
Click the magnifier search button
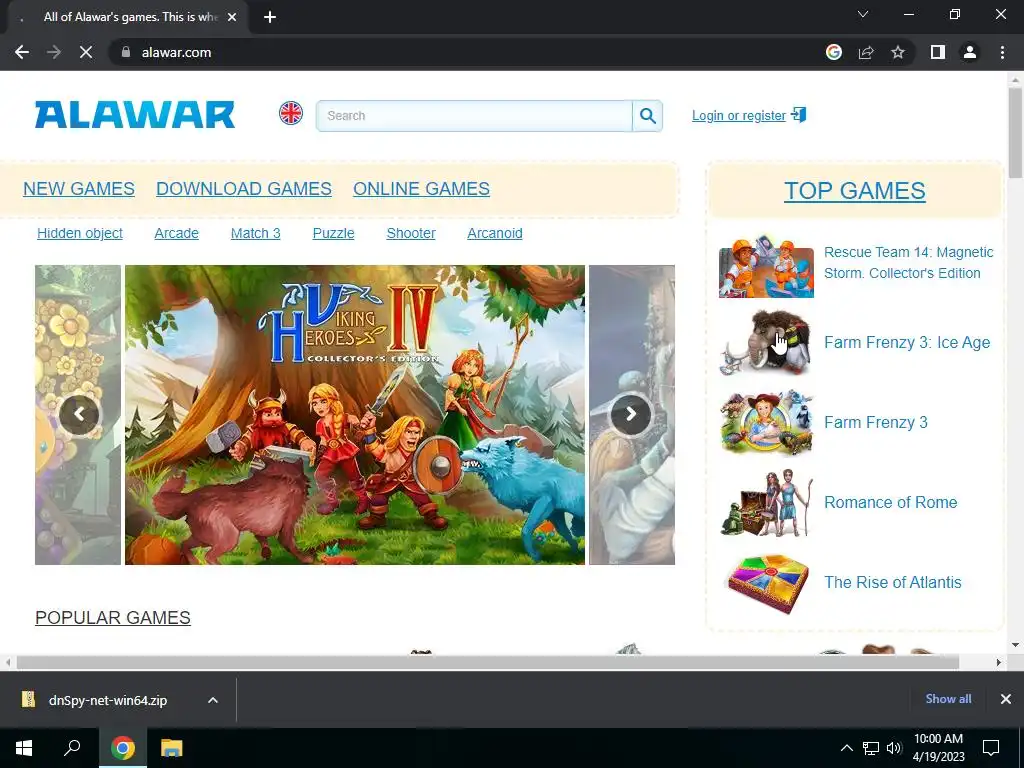[x=647, y=116]
